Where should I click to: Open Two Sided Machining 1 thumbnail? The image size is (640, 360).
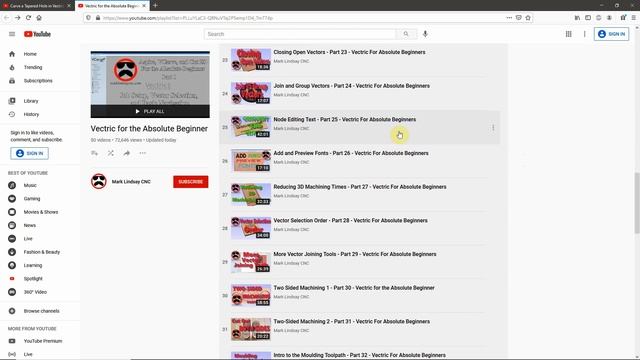click(251, 295)
